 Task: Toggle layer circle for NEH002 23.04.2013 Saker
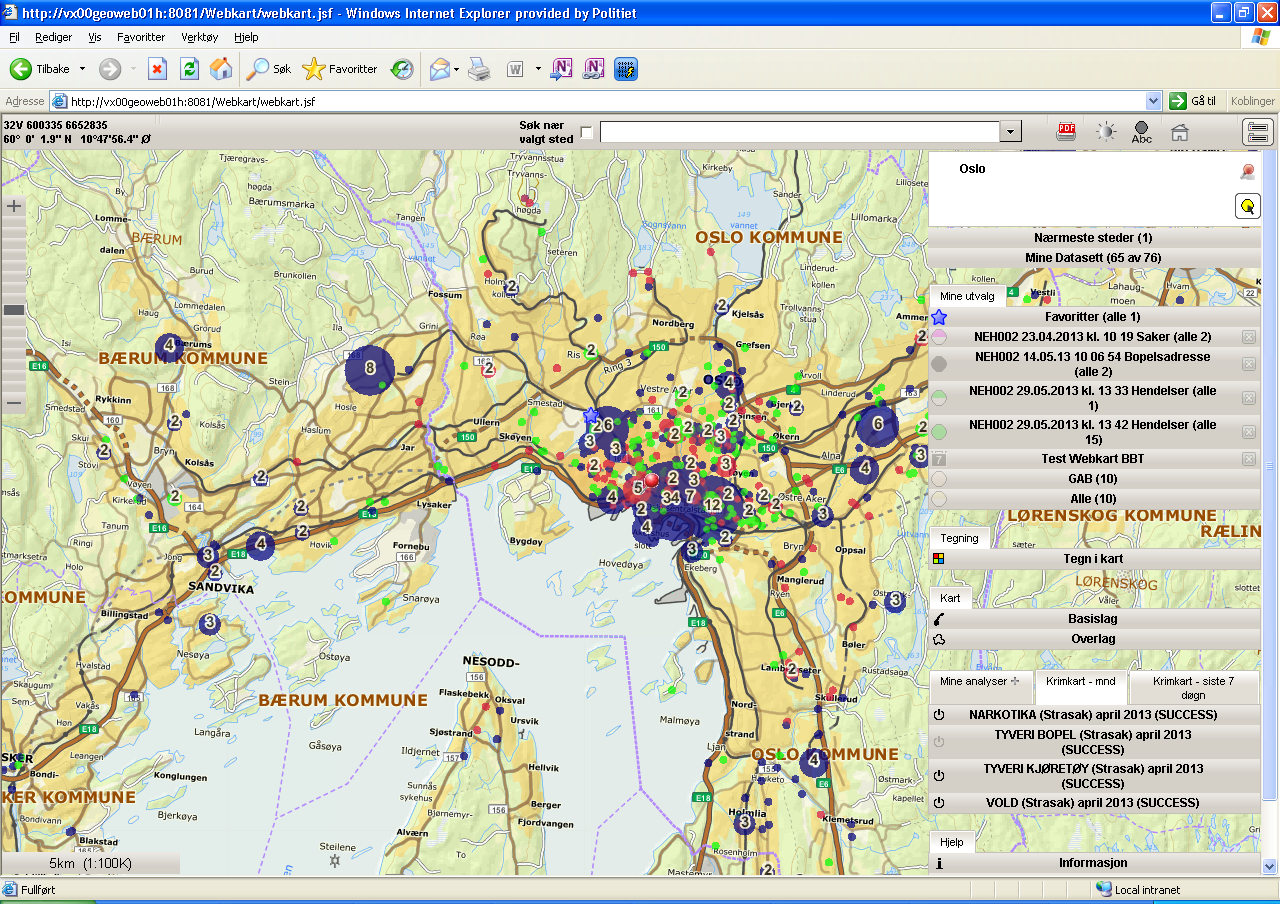point(939,337)
